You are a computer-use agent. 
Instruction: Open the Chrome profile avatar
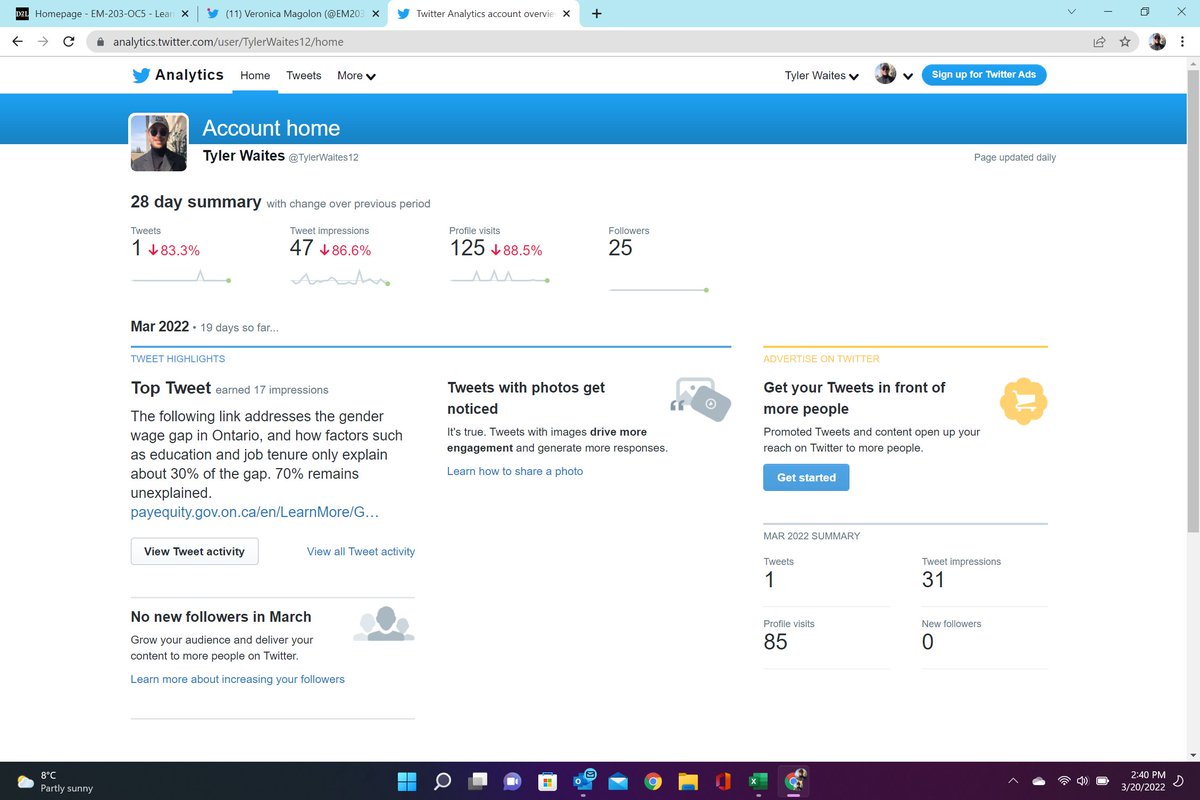(x=1157, y=42)
